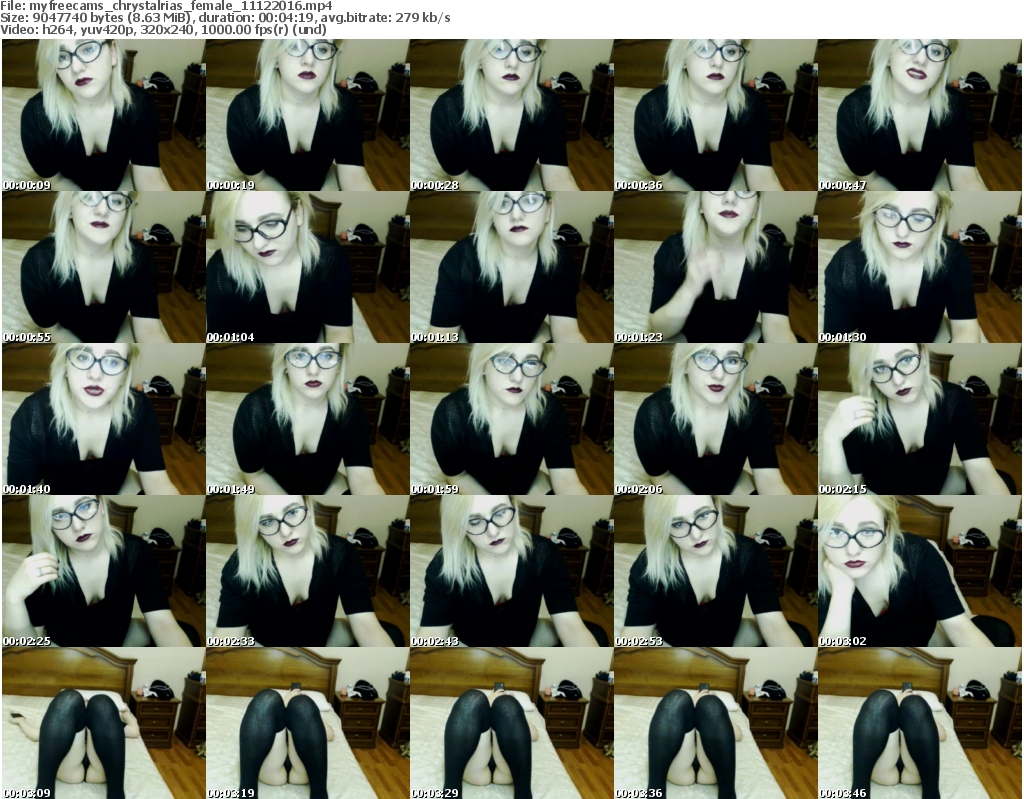Select the frame at 00:00:19
The height and width of the screenshot is (799, 1024).
coord(306,115)
